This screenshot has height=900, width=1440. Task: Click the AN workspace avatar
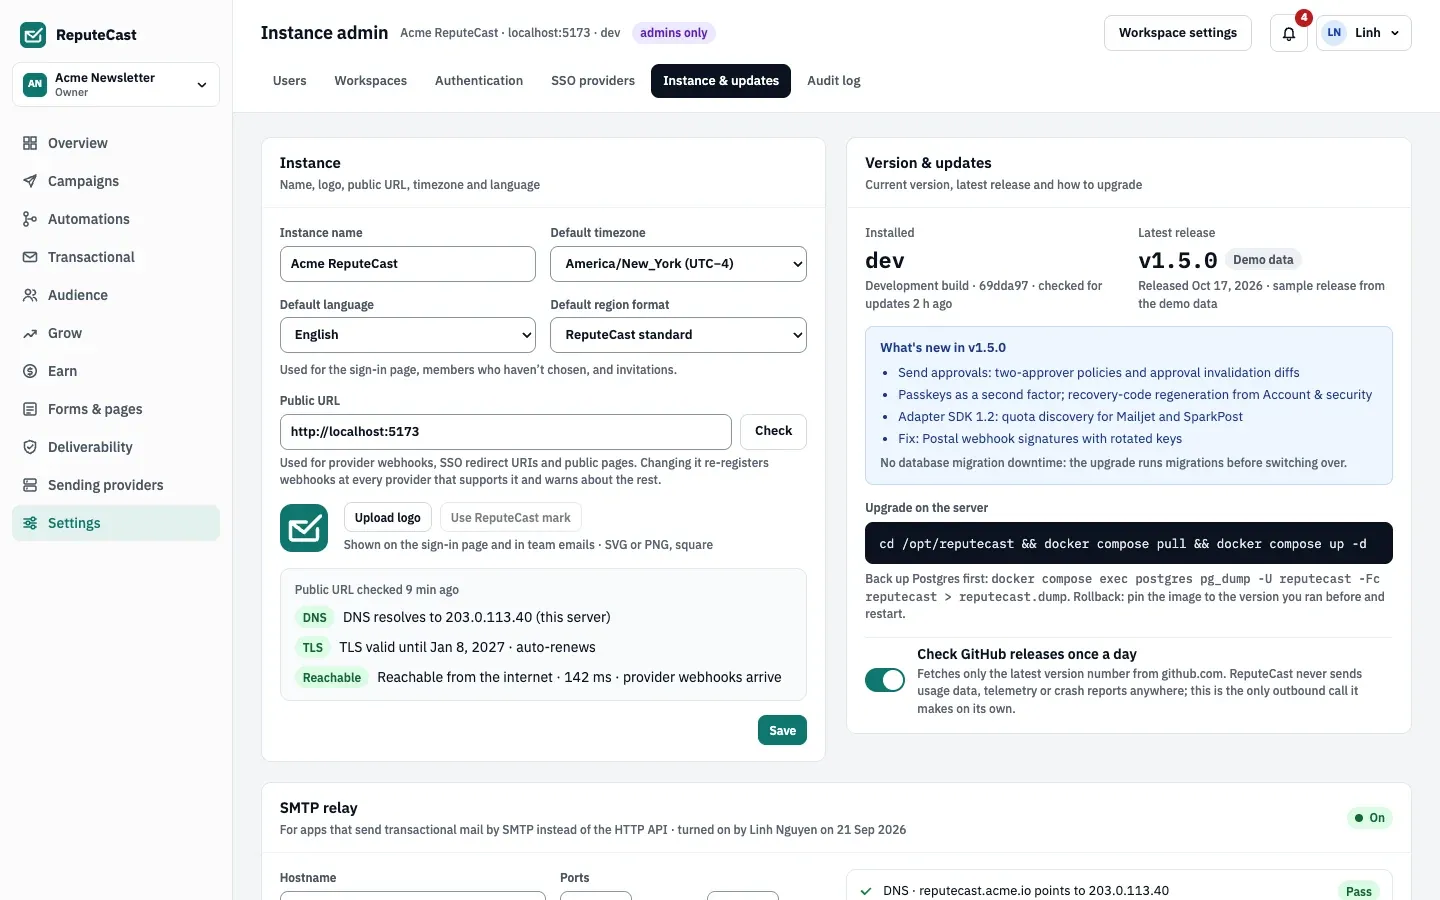(35, 84)
